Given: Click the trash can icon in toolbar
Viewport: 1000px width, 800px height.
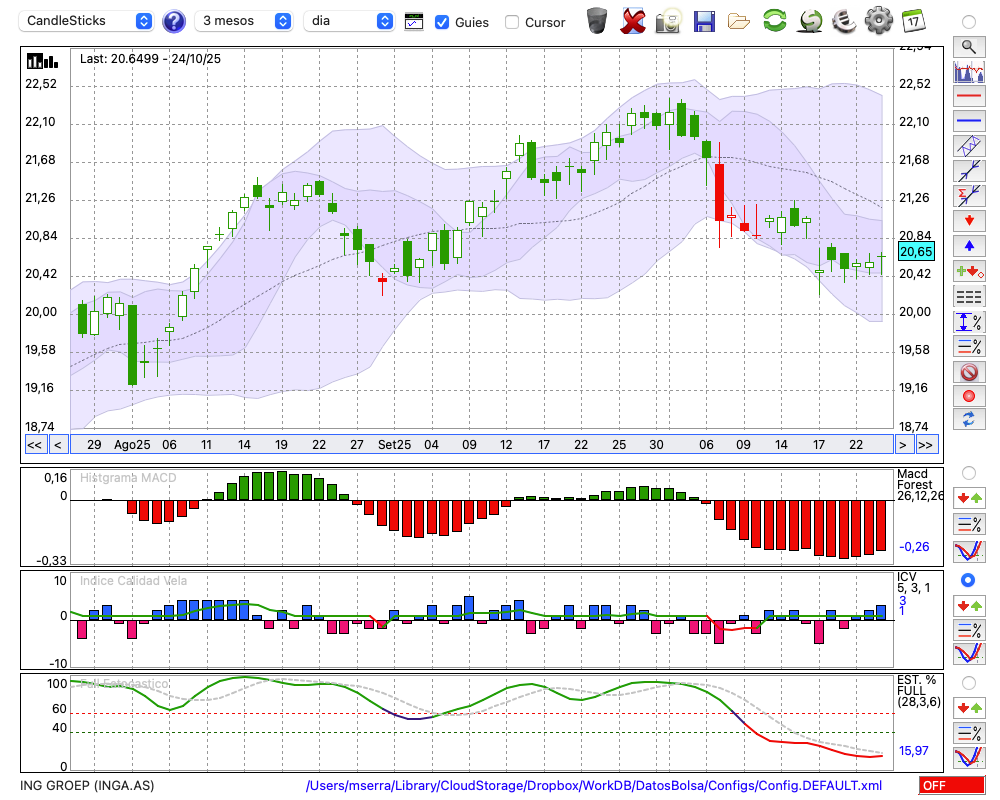Looking at the screenshot, I should coord(597,21).
